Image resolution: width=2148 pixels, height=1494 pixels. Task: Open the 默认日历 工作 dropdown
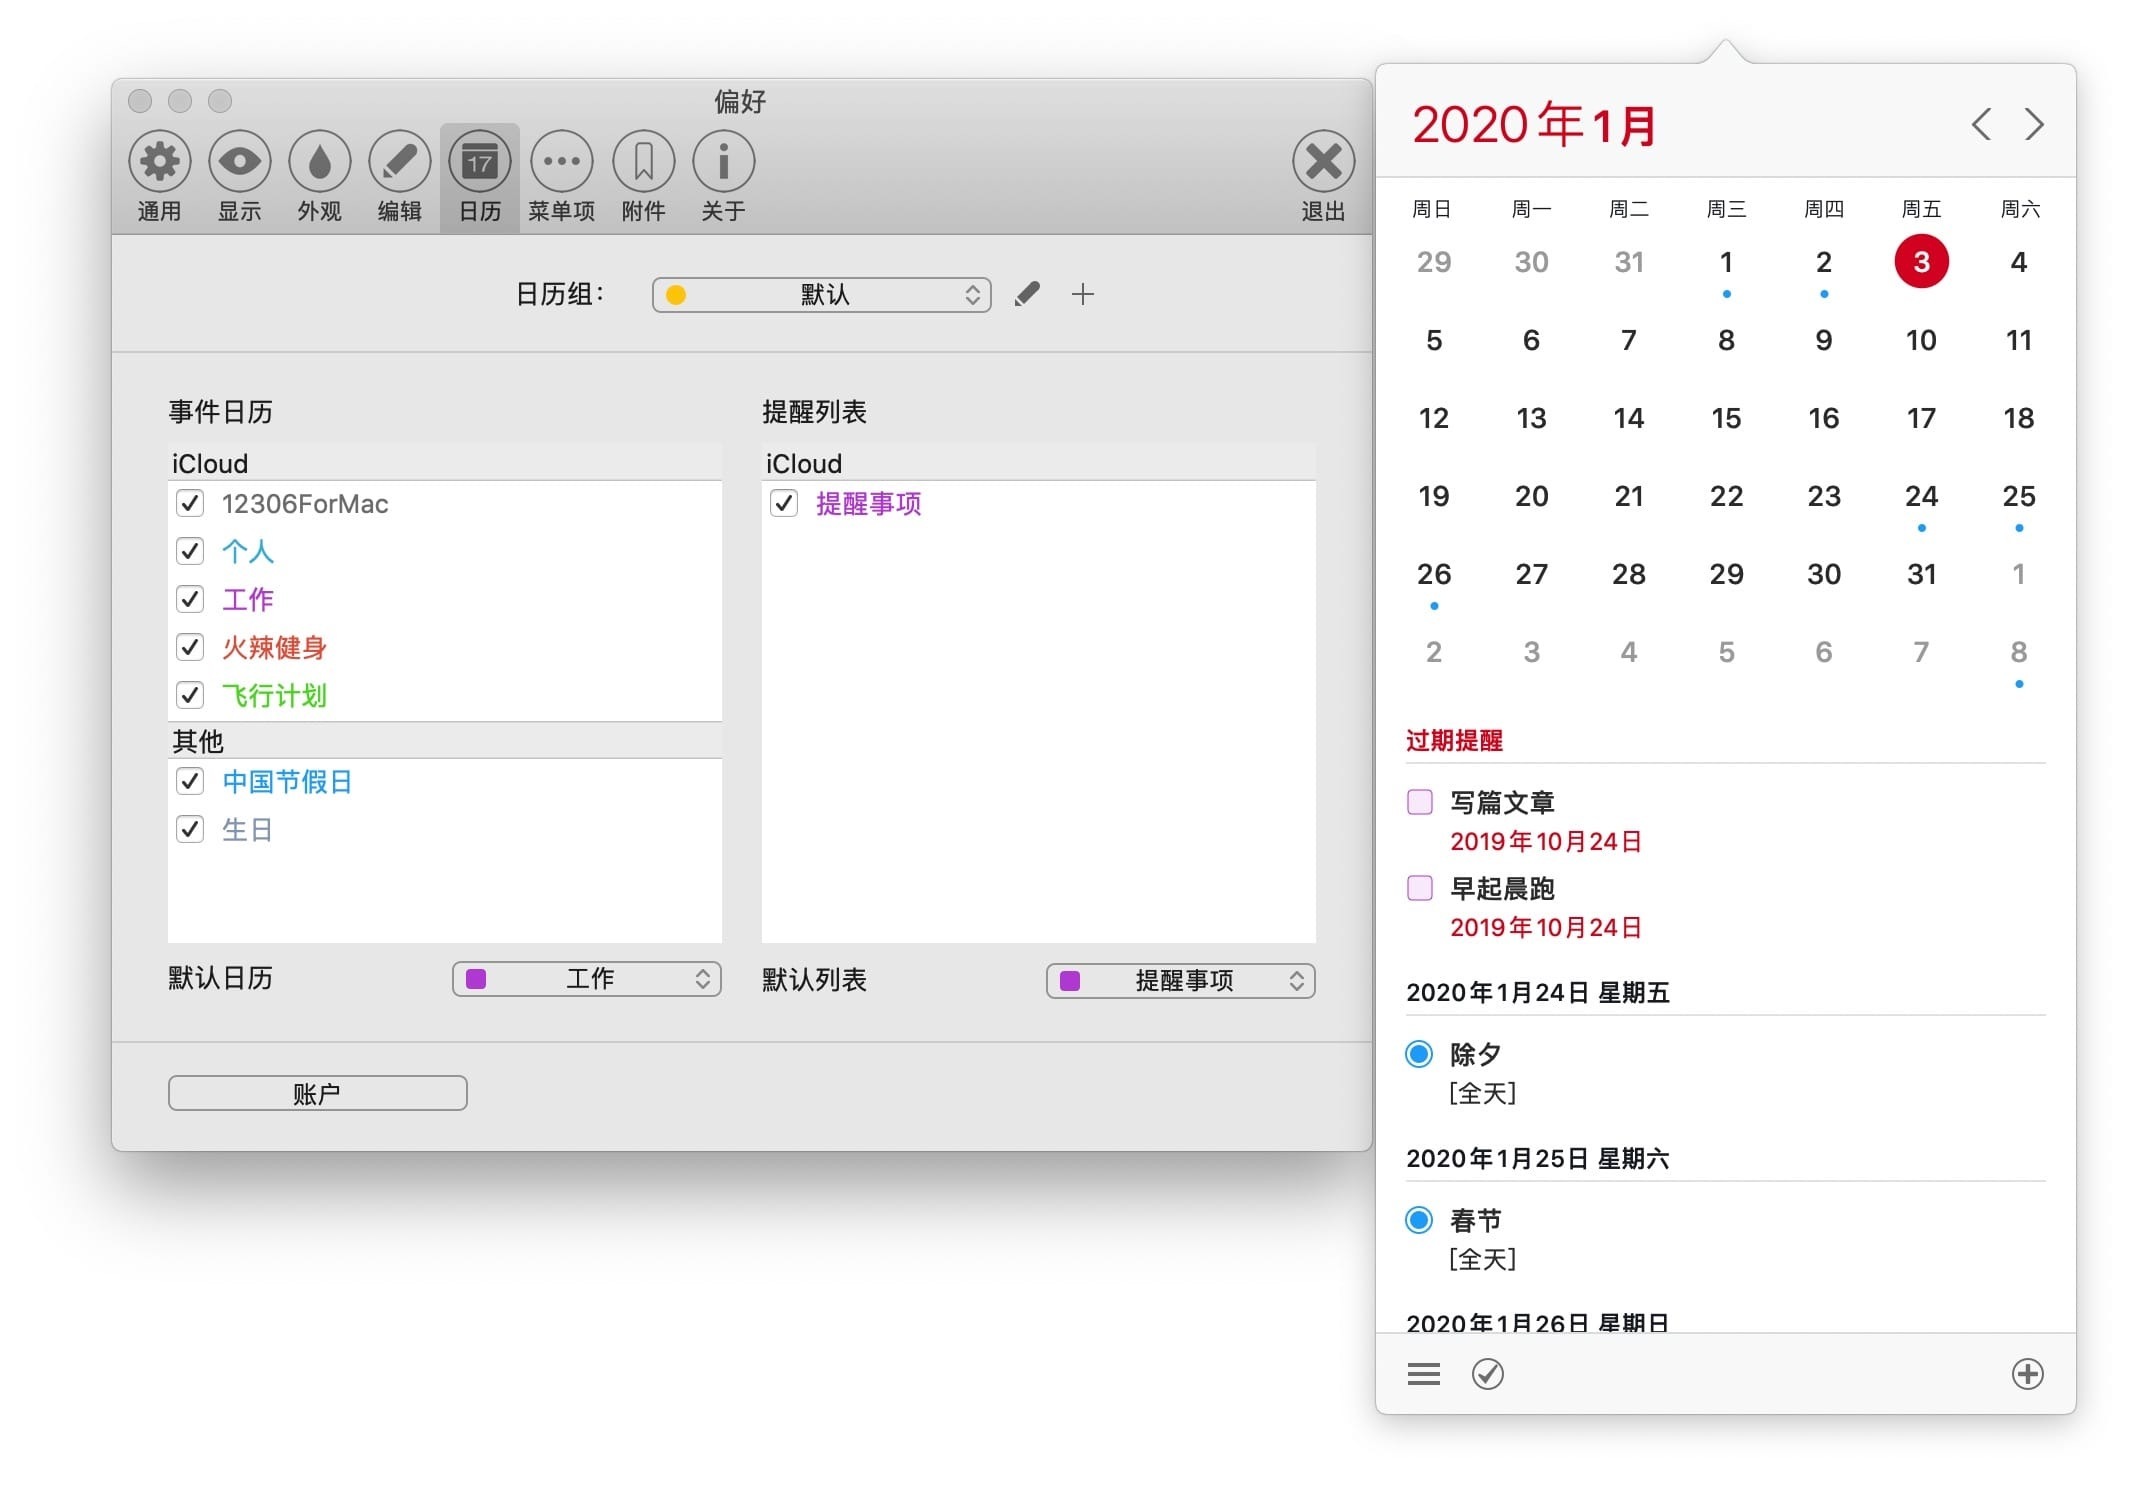coord(587,979)
